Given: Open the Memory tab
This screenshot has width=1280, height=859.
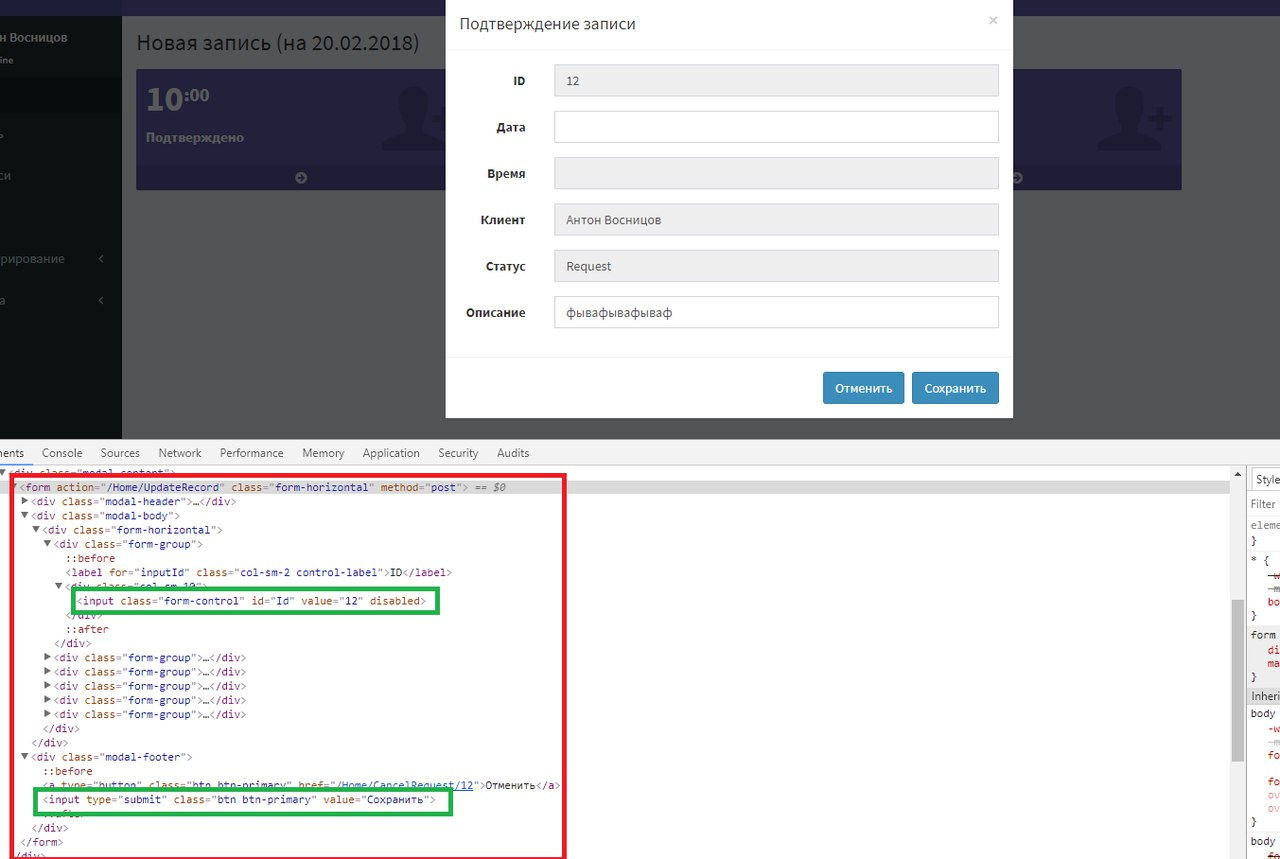Looking at the screenshot, I should tap(323, 453).
